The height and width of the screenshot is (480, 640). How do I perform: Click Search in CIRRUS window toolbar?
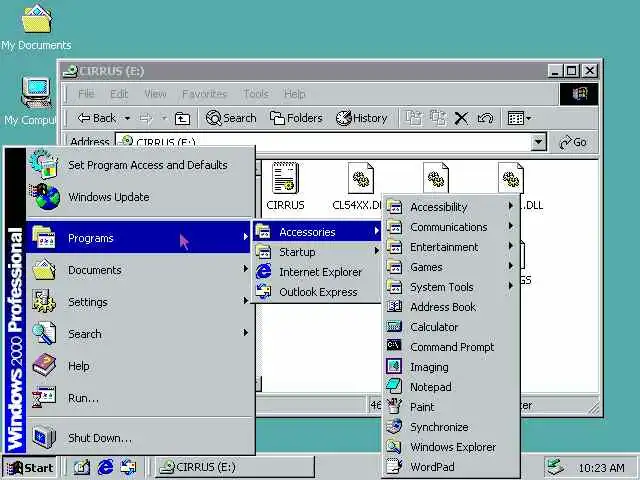coord(231,118)
